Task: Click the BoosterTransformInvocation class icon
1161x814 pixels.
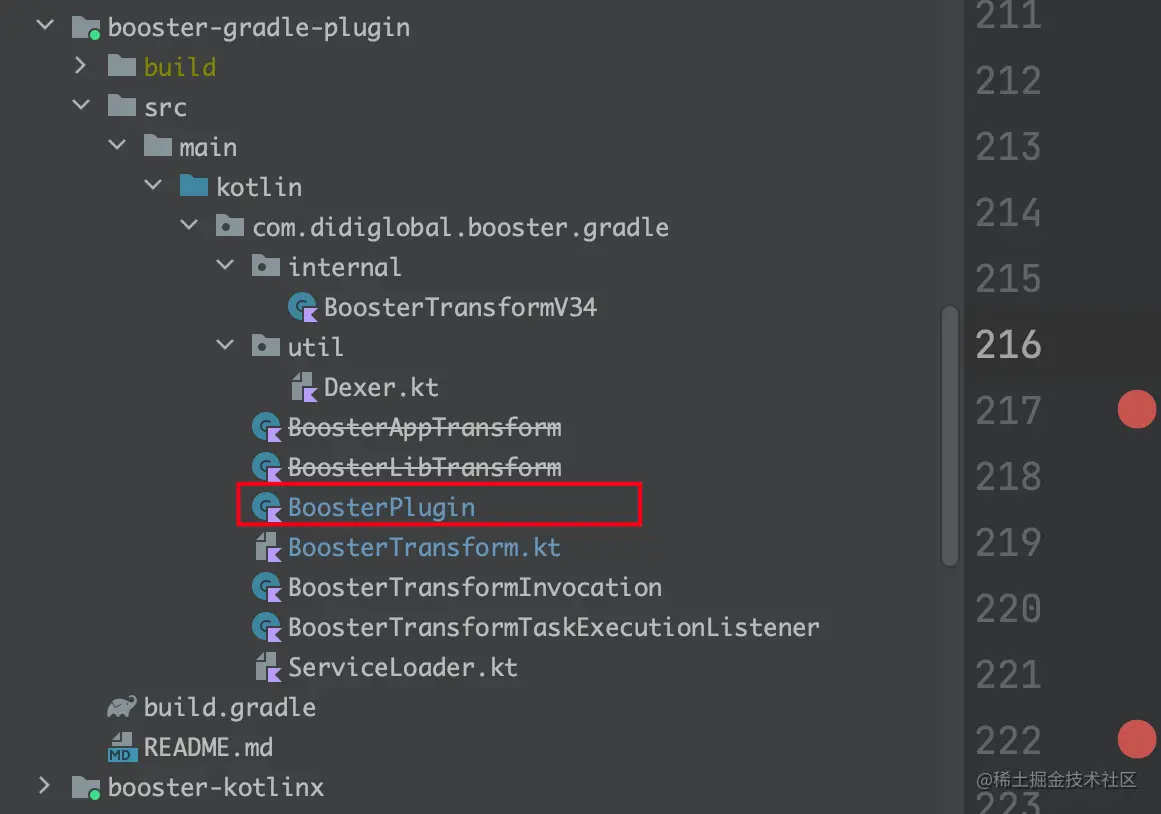Action: click(267, 587)
